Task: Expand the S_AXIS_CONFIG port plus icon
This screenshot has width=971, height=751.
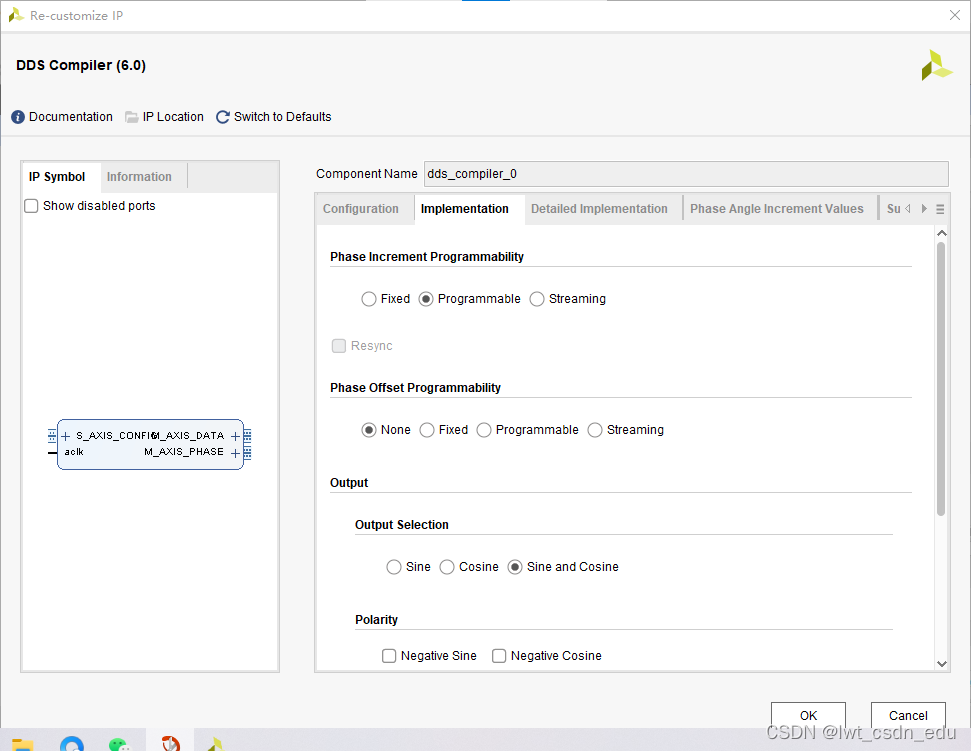Action: 66,436
